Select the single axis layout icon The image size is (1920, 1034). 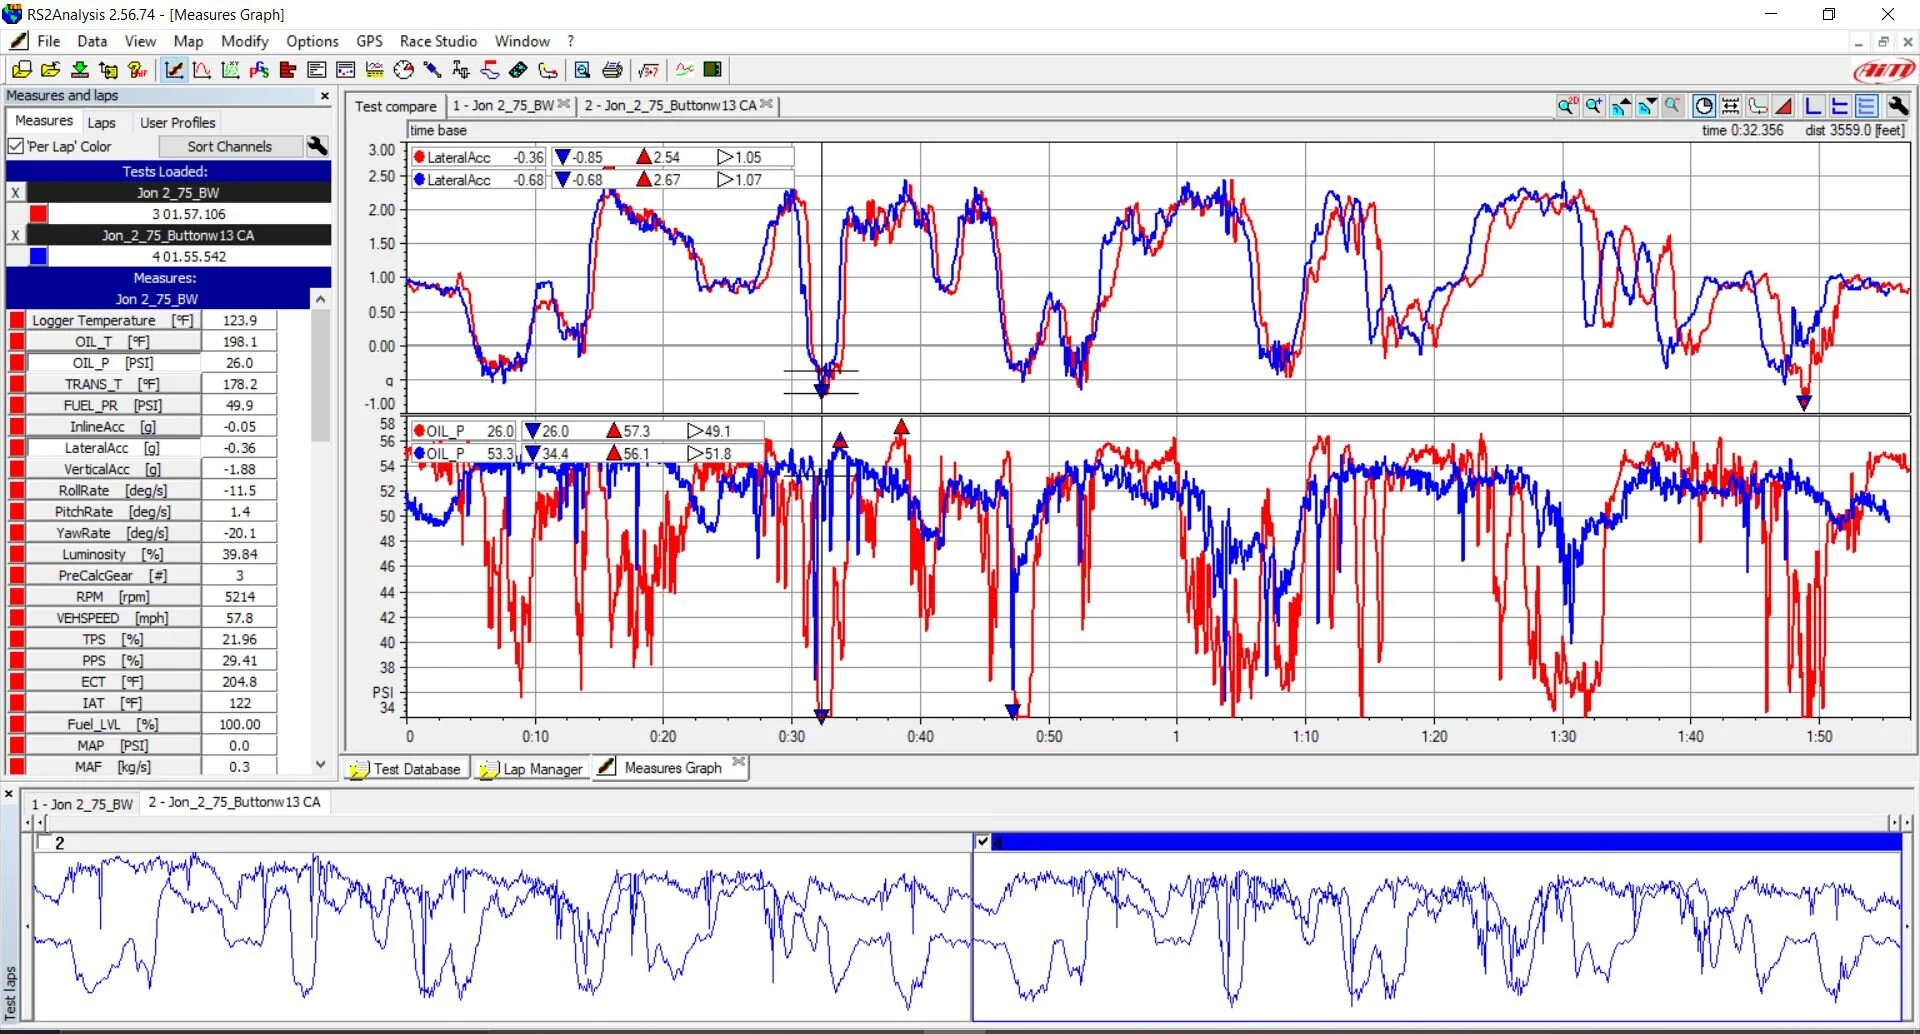tap(1813, 105)
